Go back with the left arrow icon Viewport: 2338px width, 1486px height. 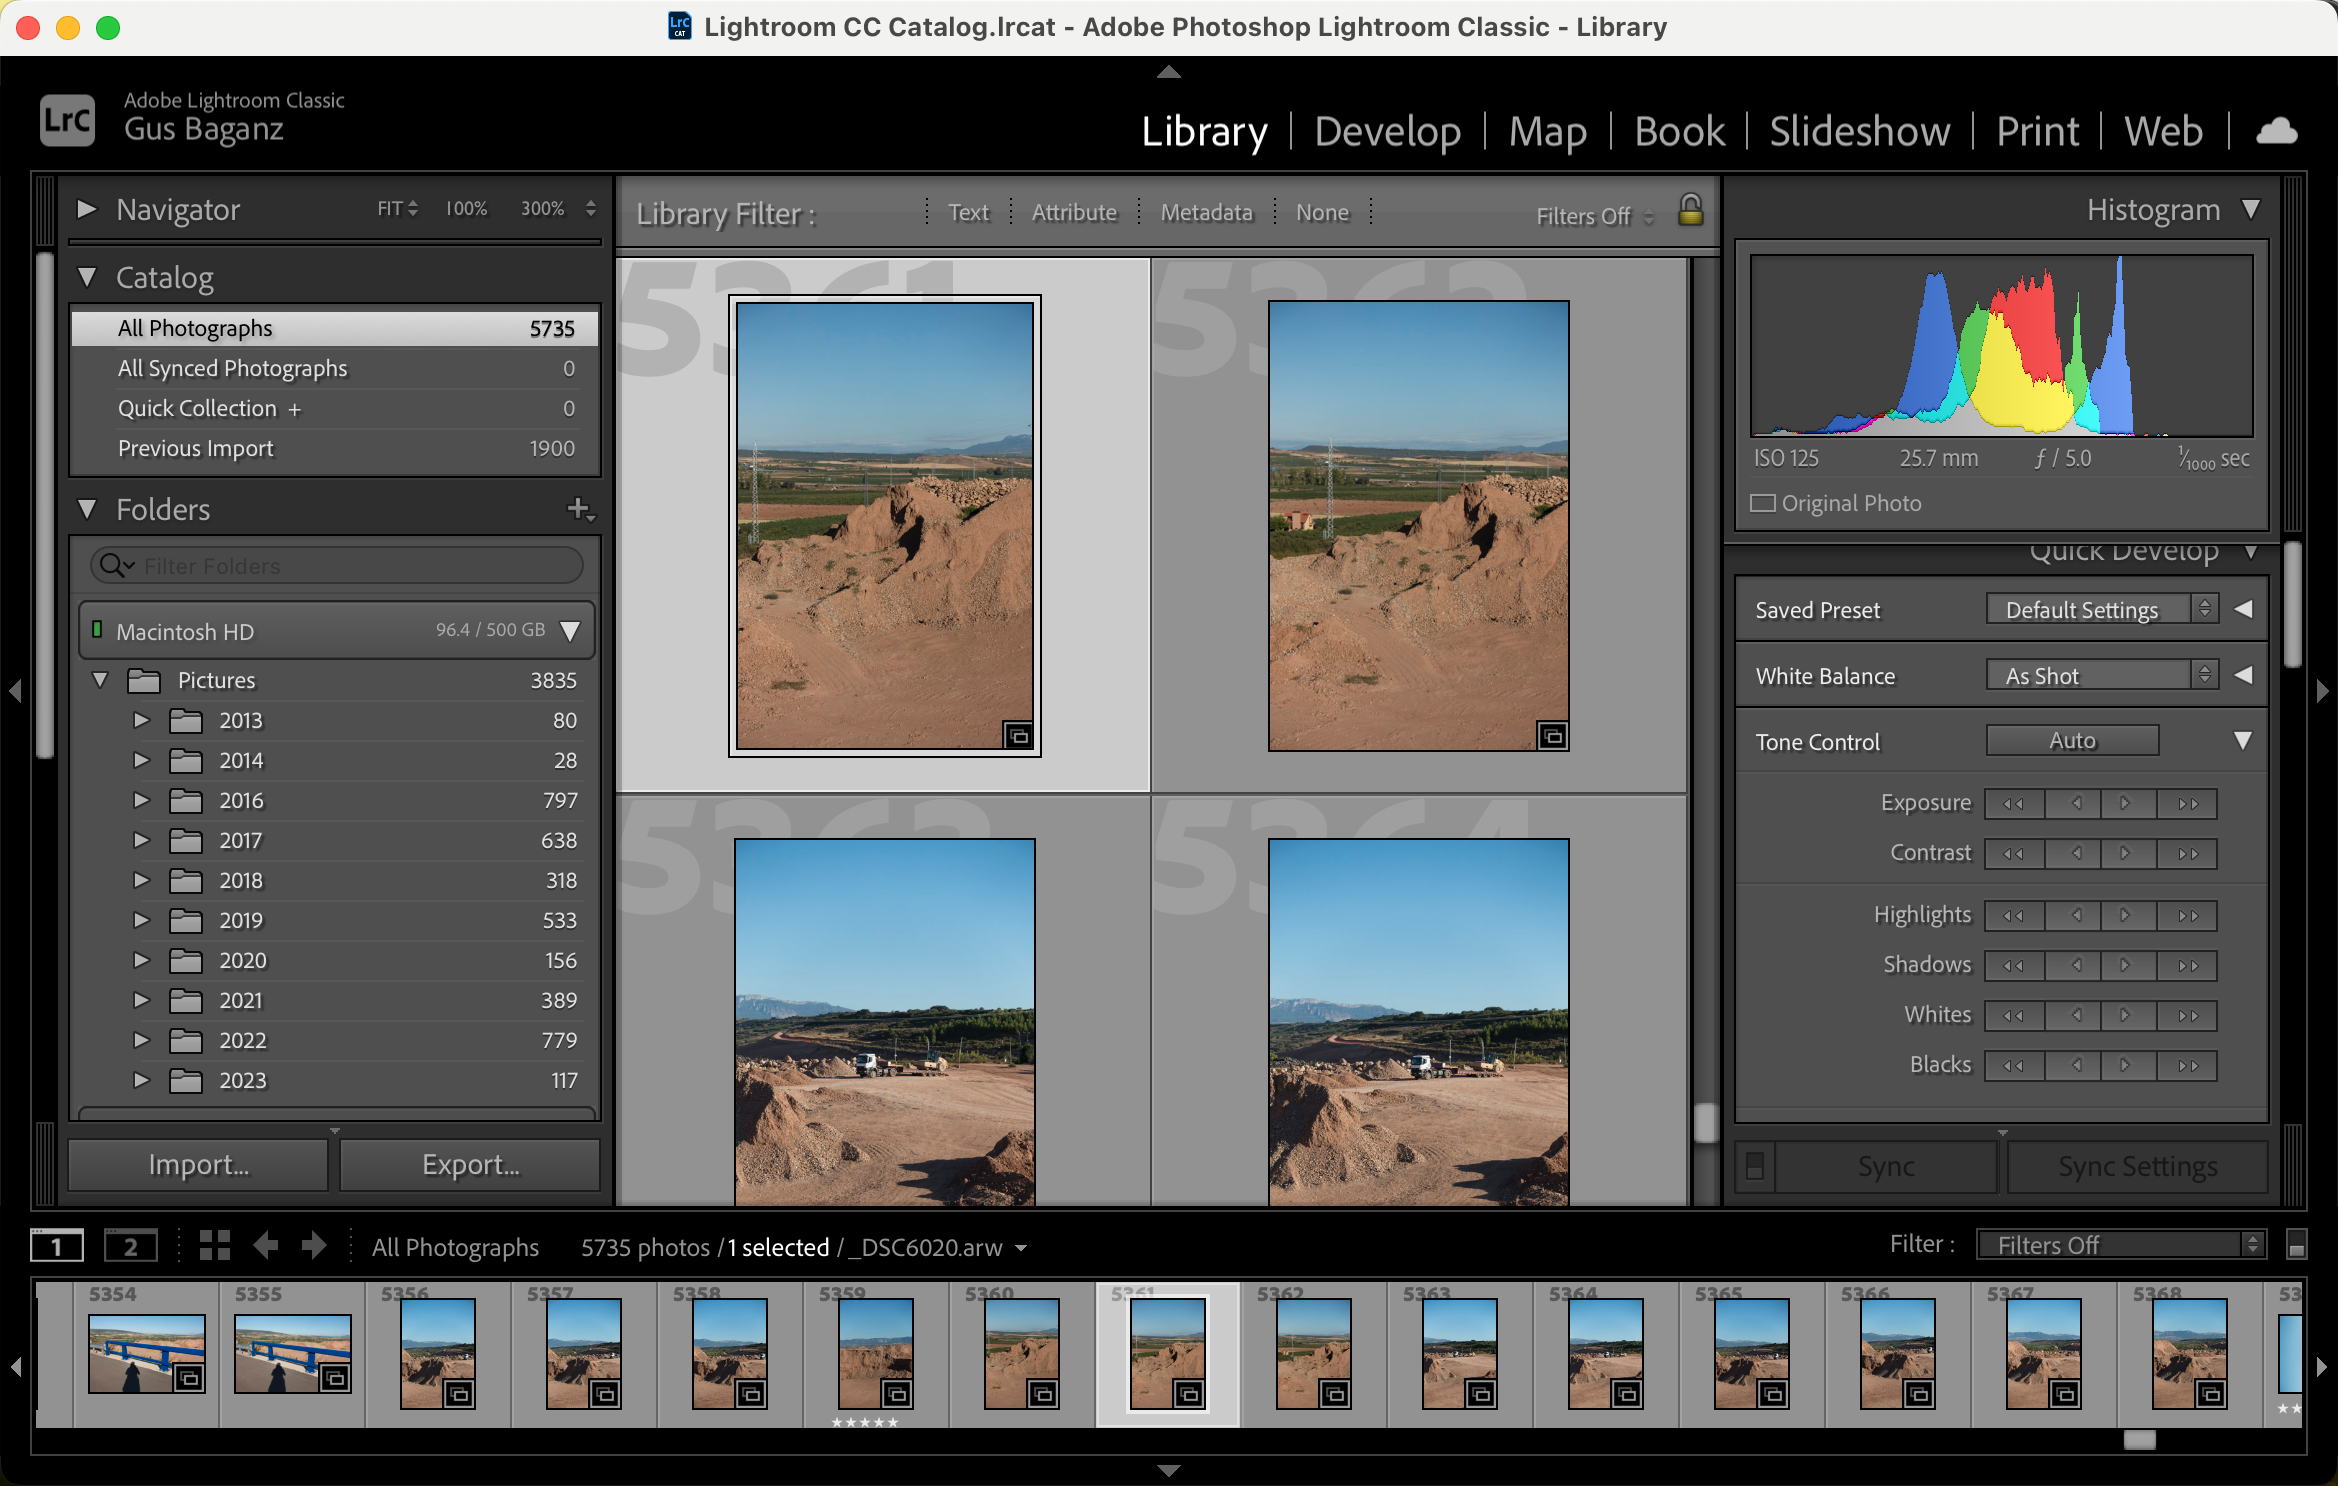(266, 1246)
